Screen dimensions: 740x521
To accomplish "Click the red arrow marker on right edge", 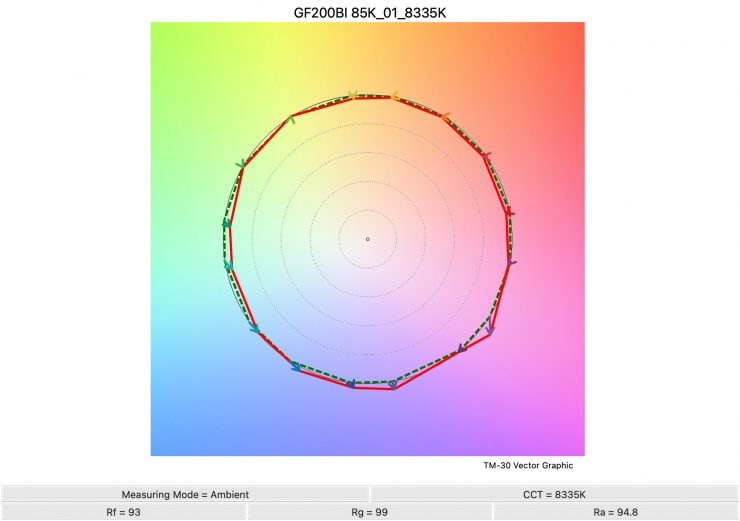I will (510, 213).
